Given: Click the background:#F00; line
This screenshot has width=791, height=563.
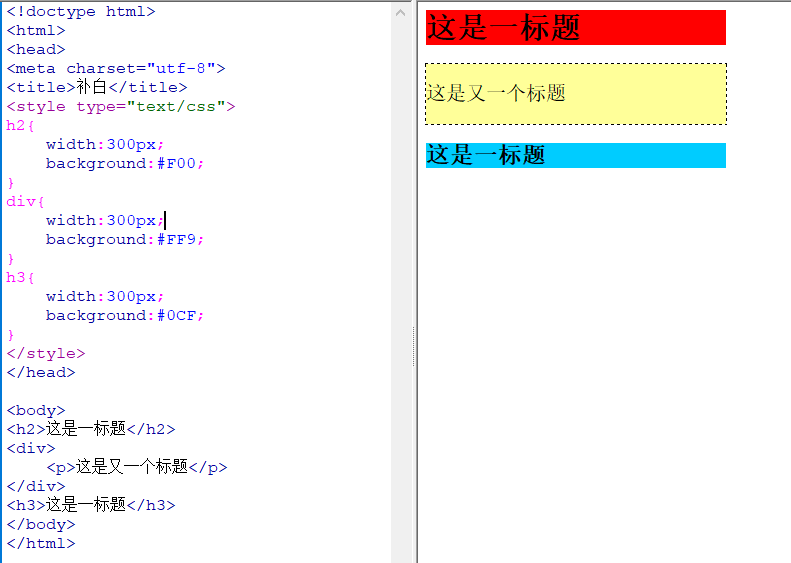Looking at the screenshot, I should tap(125, 163).
